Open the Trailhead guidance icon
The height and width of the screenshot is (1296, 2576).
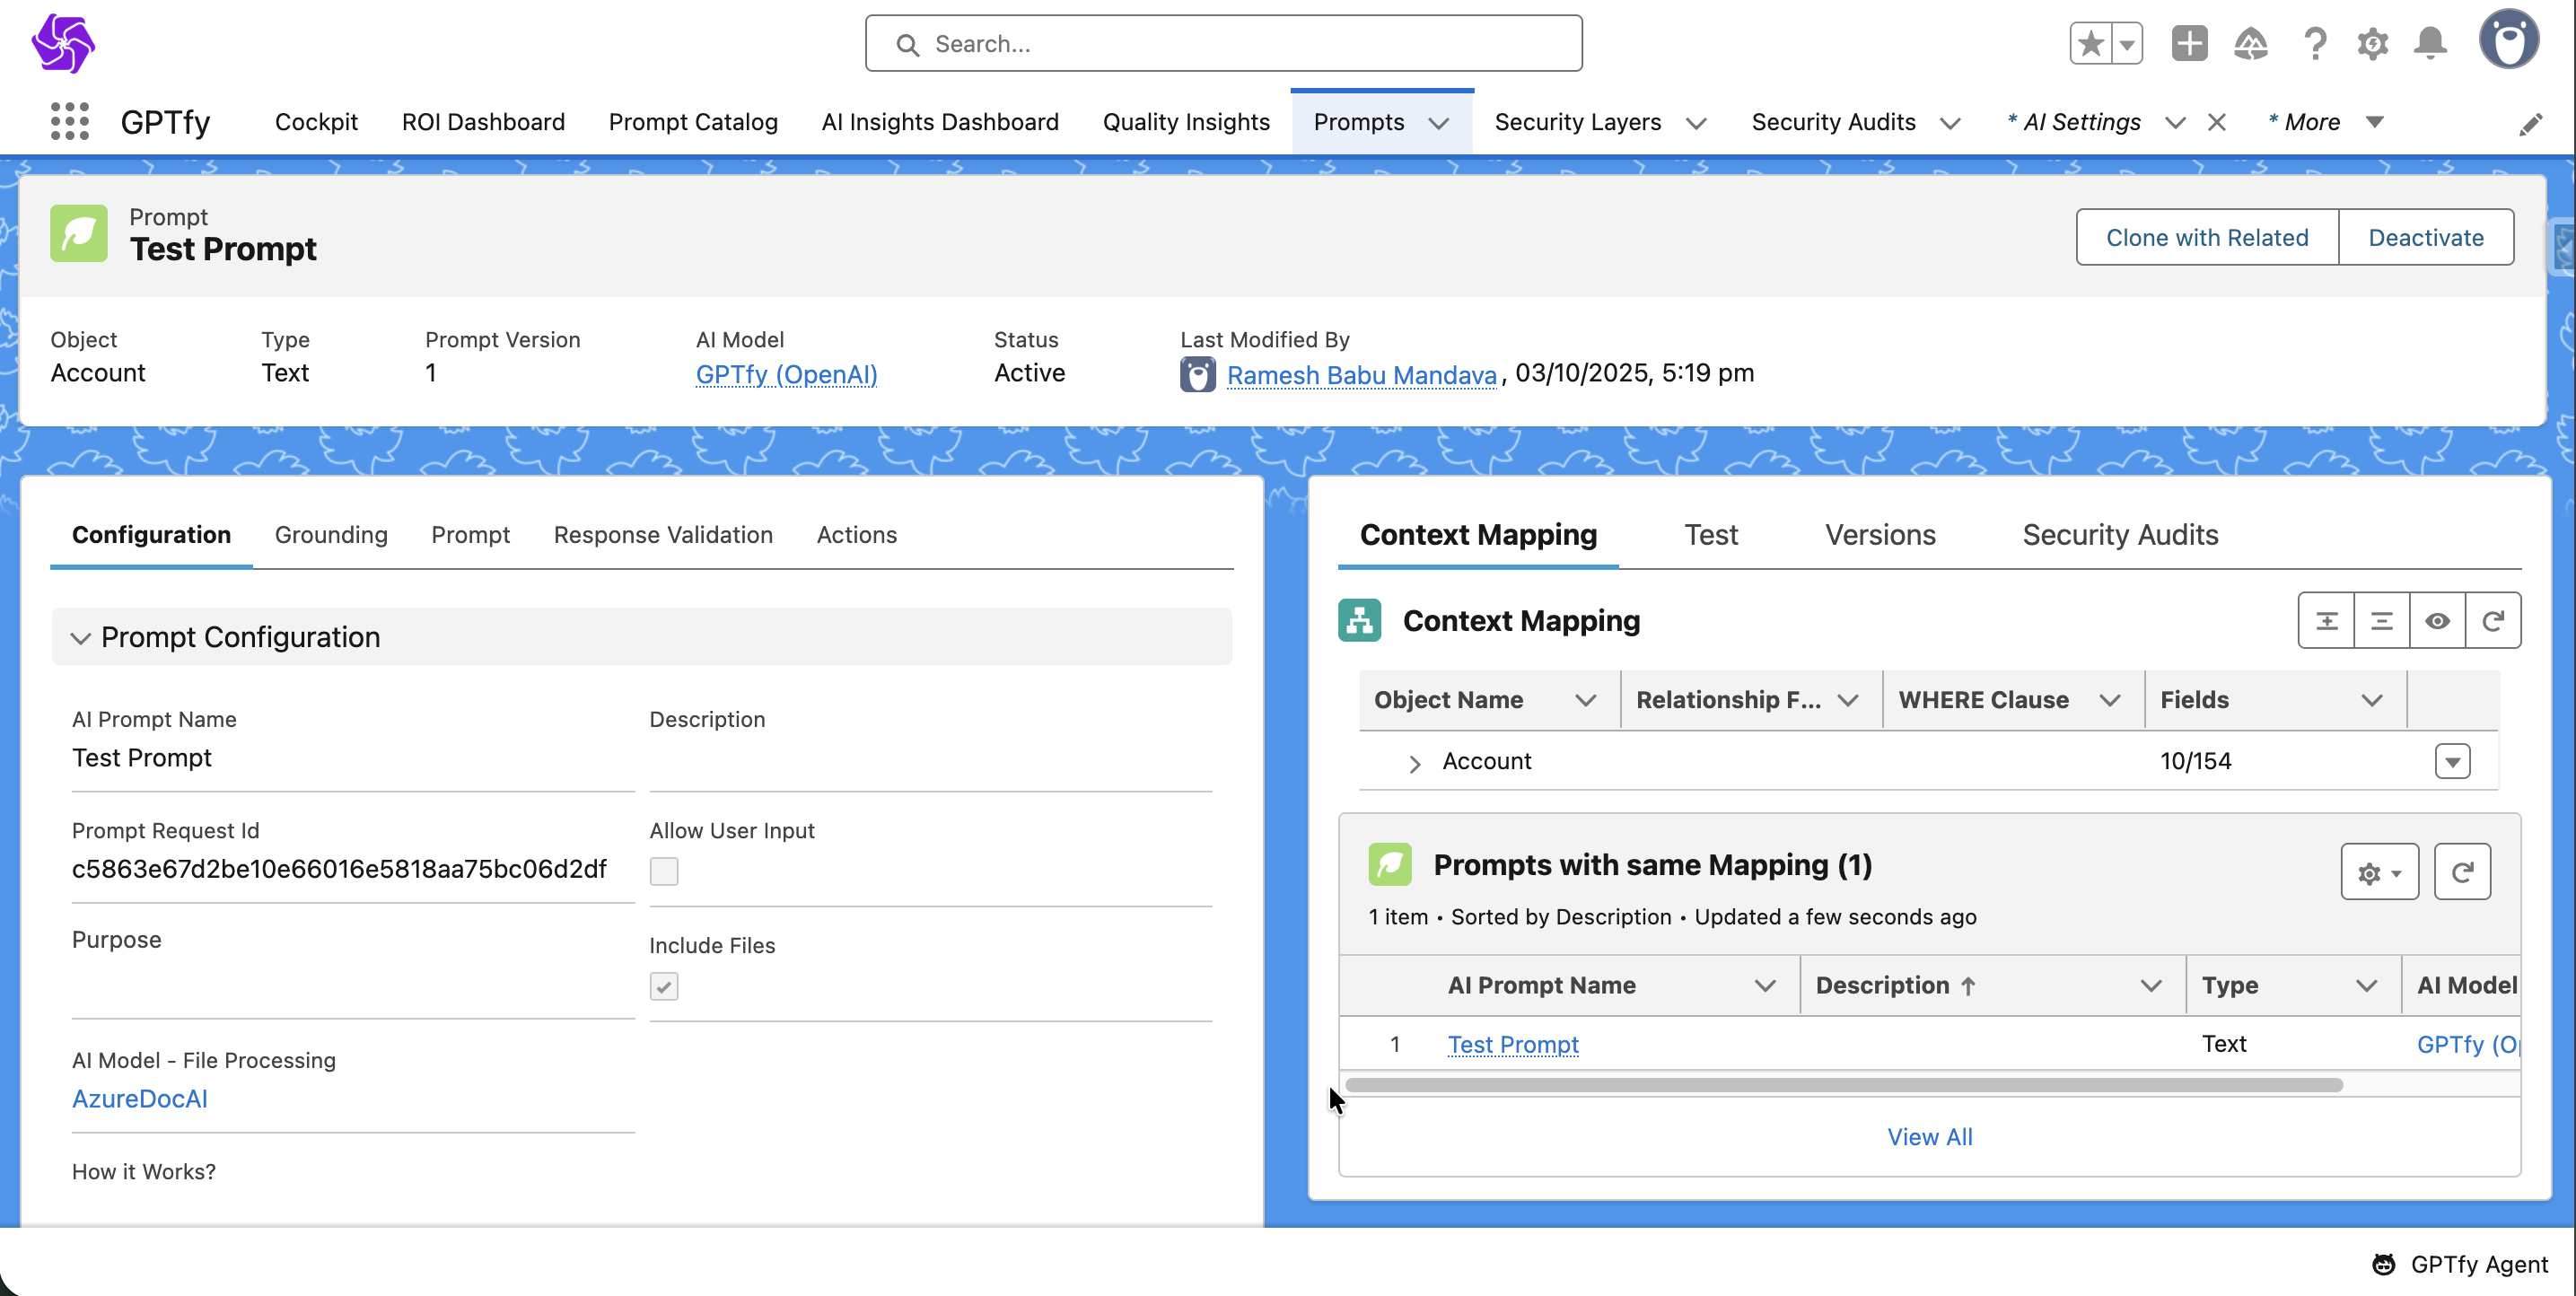coord(2250,43)
